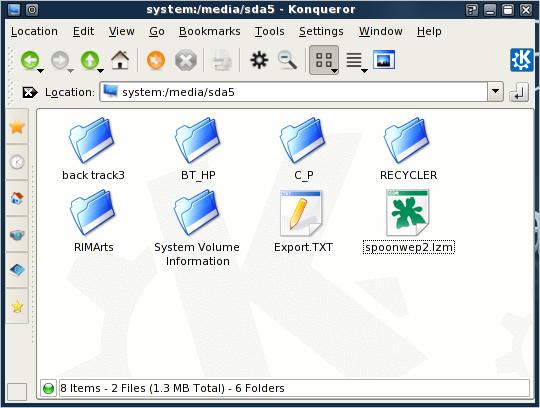This screenshot has width=540, height=408.
Task: Click the green status indicator light
Action: click(49, 388)
